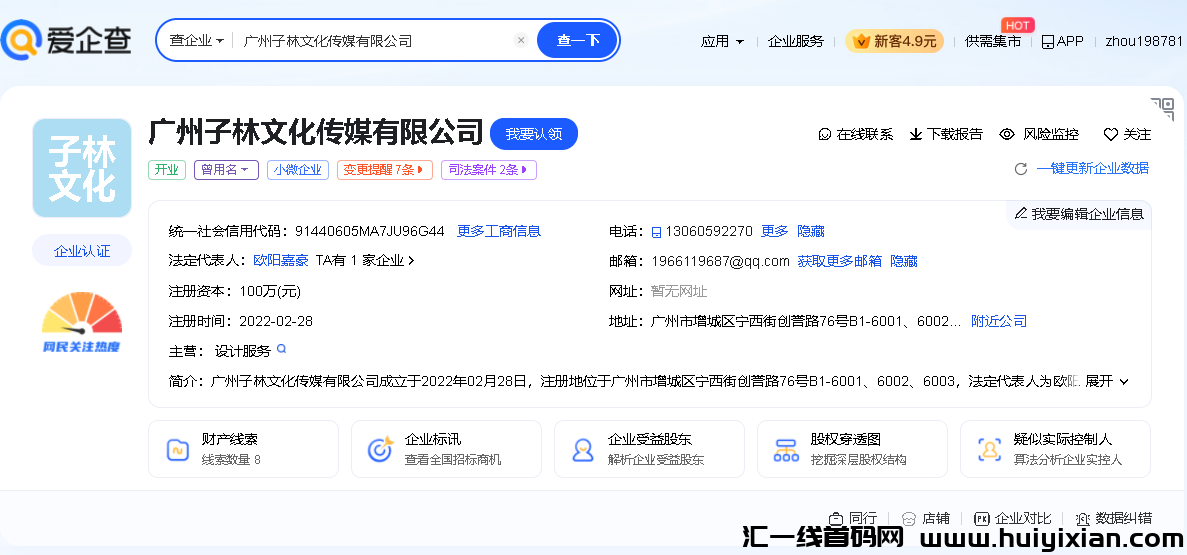Image resolution: width=1187 pixels, height=555 pixels.
Task: Click the 开业 status tag
Action: point(167,170)
